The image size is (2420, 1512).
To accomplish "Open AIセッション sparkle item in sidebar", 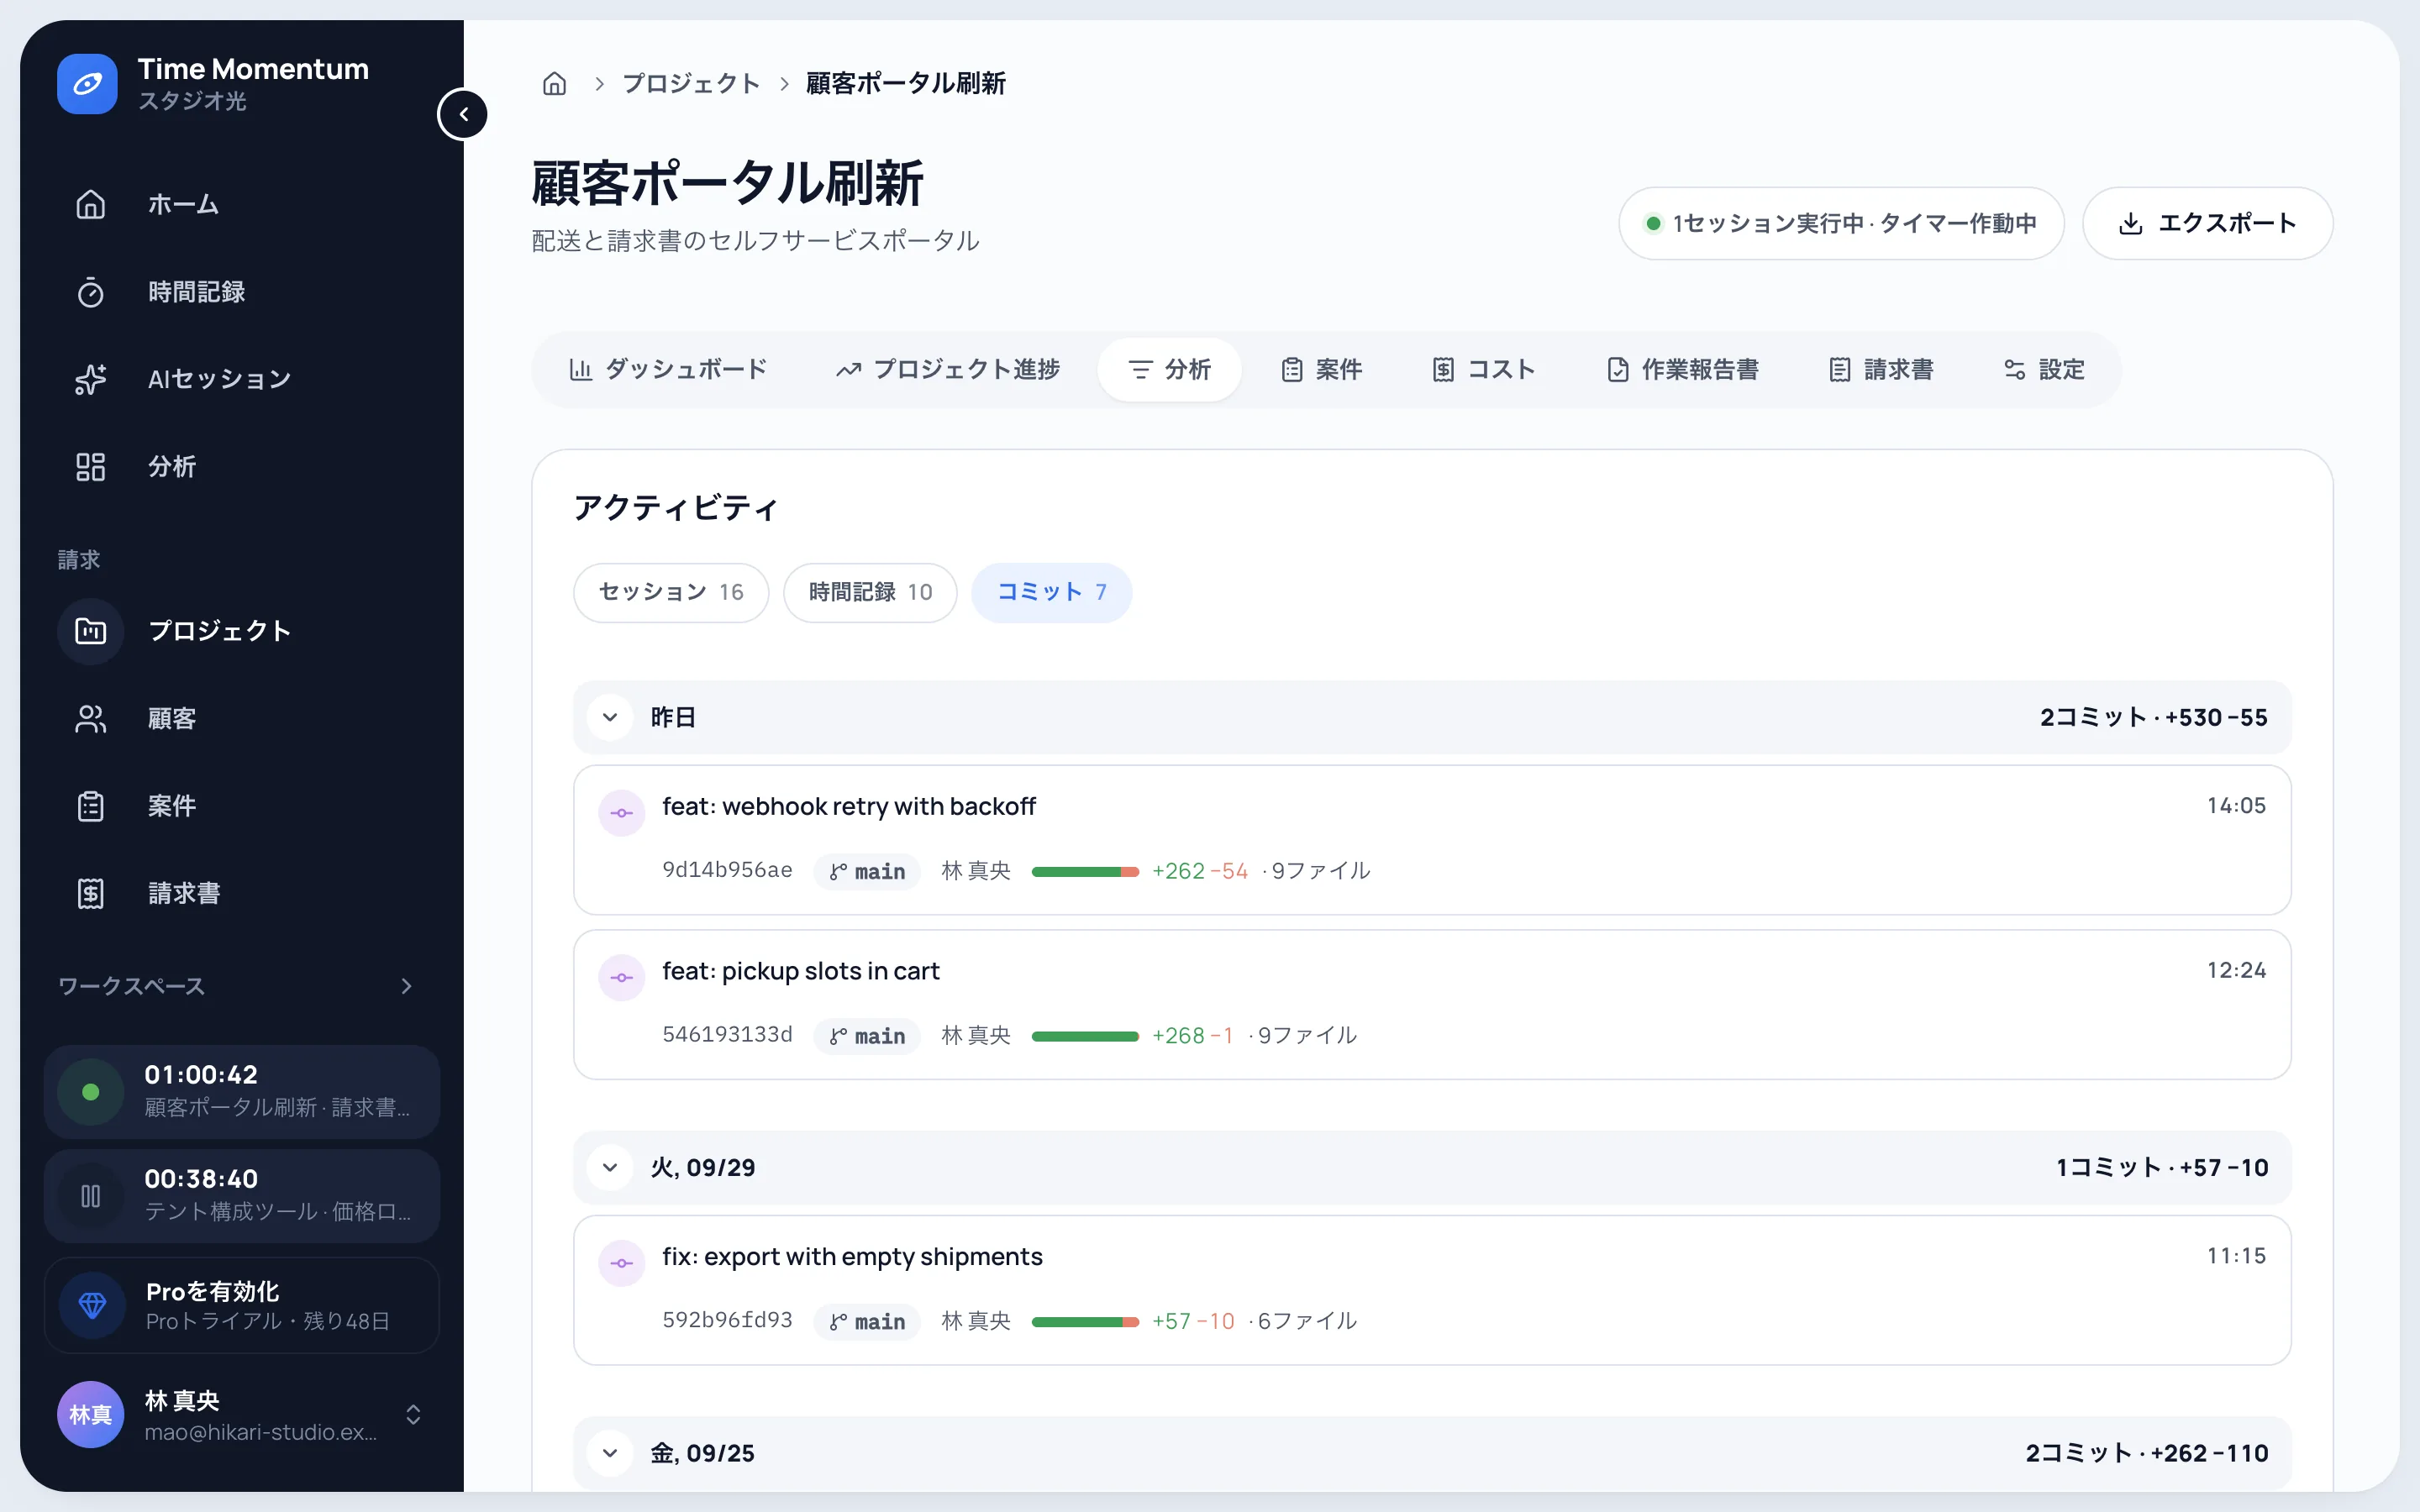I will (x=242, y=379).
